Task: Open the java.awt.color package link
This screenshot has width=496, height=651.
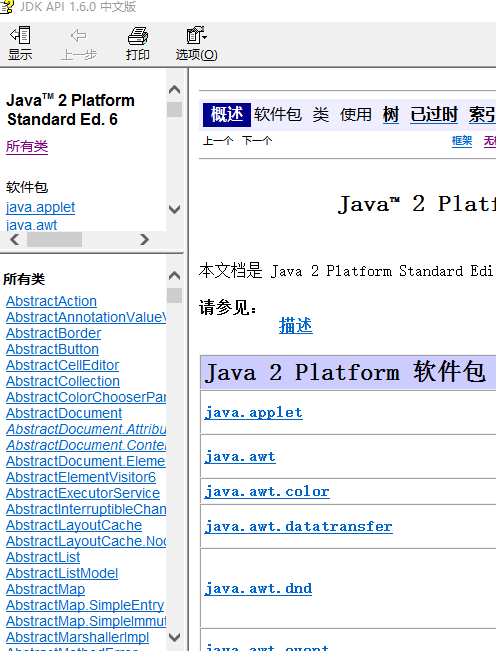Action: 267,492
